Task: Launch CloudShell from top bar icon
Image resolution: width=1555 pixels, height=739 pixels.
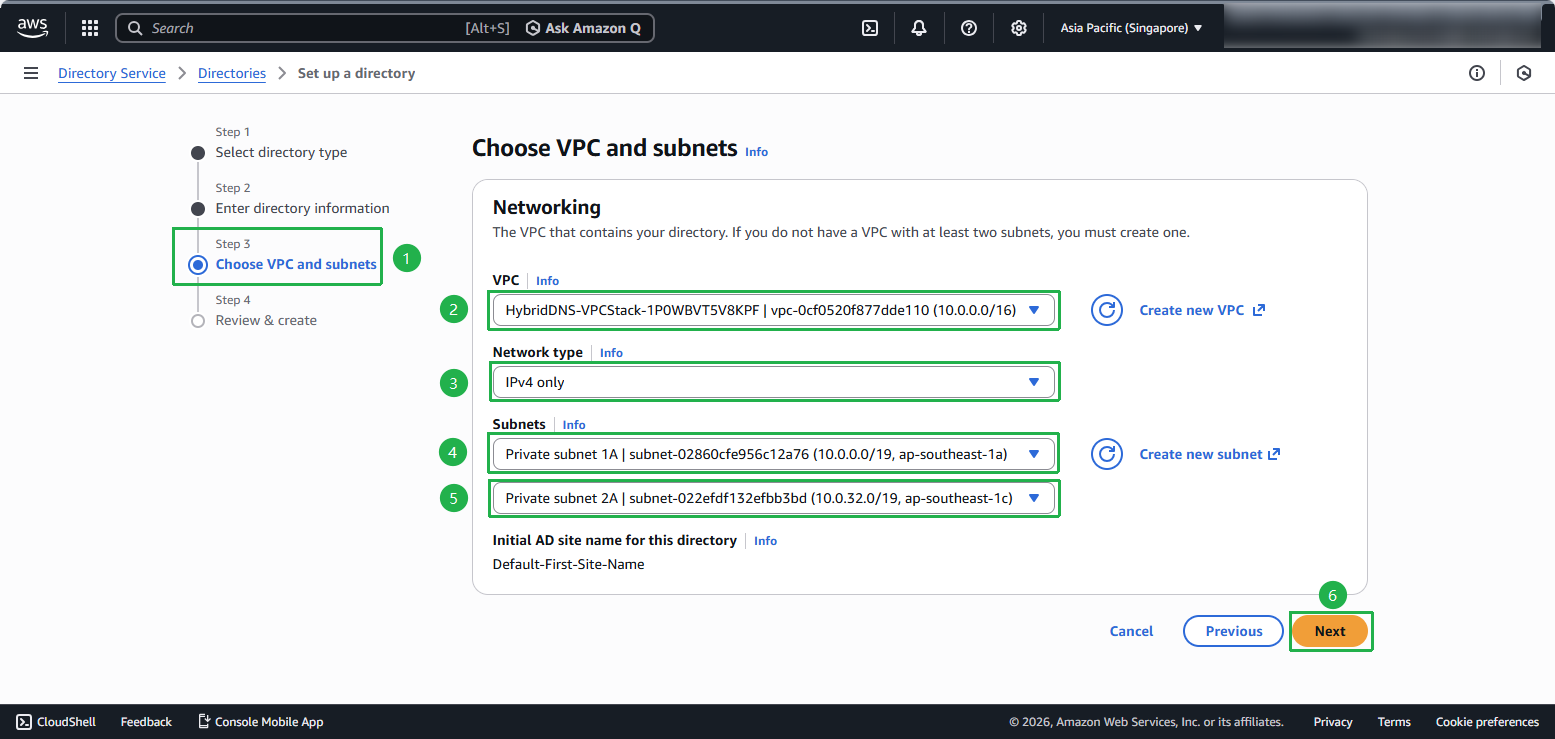Action: (x=870, y=28)
